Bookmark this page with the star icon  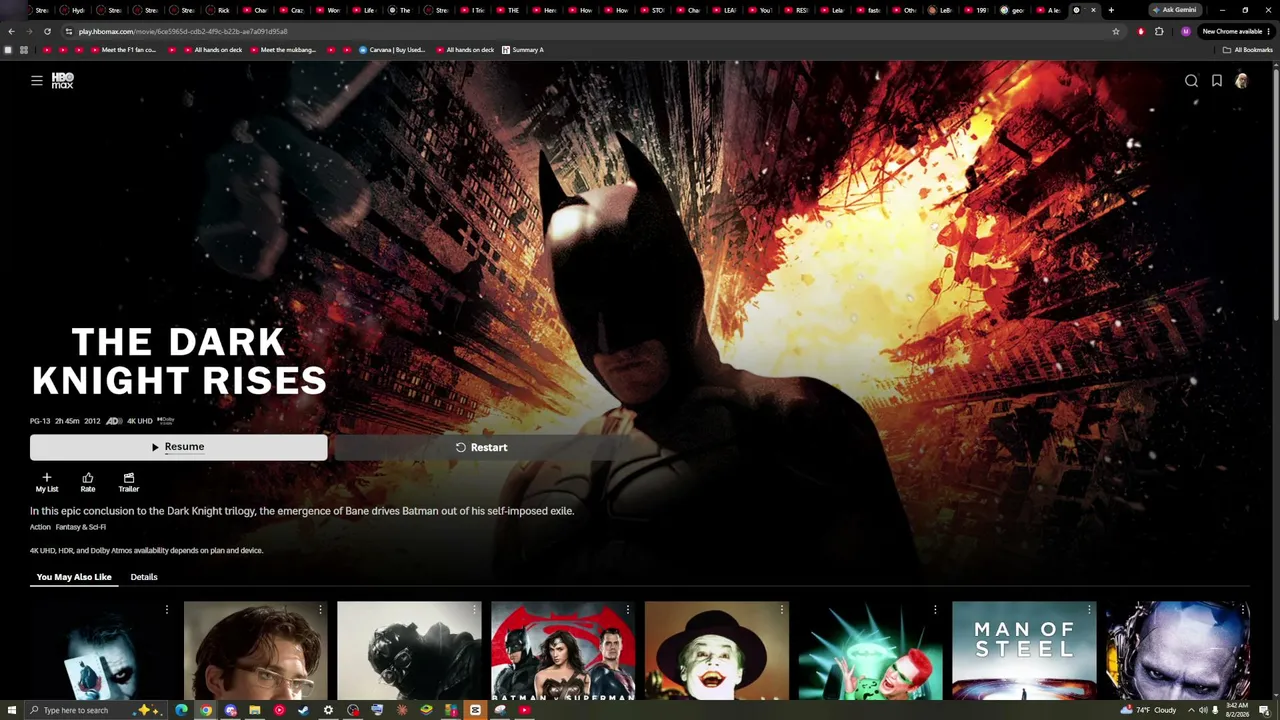pyautogui.click(x=1116, y=31)
